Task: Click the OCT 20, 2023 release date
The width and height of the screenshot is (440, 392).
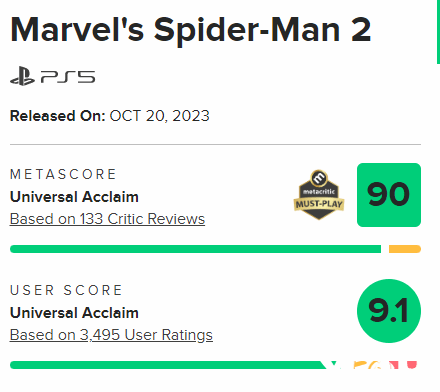Action: tap(160, 116)
